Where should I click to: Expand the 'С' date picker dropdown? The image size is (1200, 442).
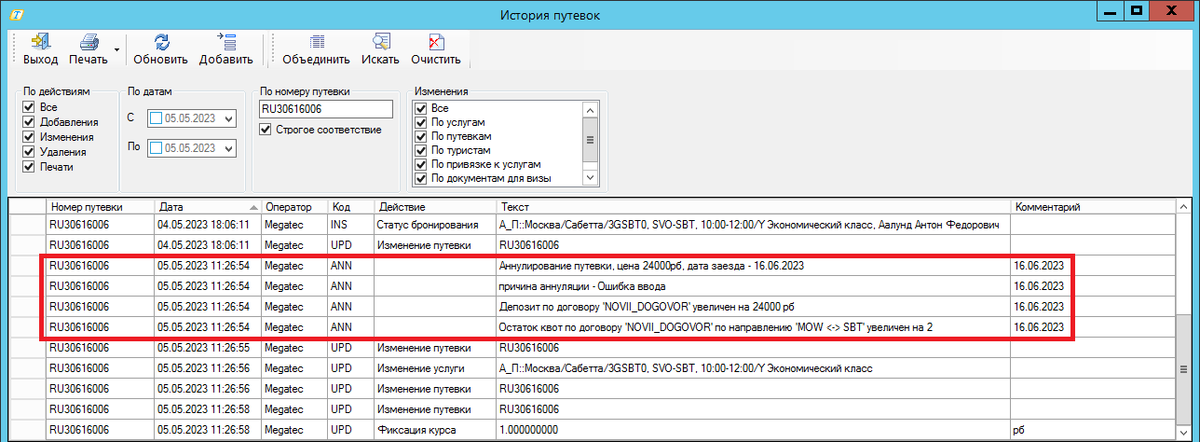pos(229,119)
